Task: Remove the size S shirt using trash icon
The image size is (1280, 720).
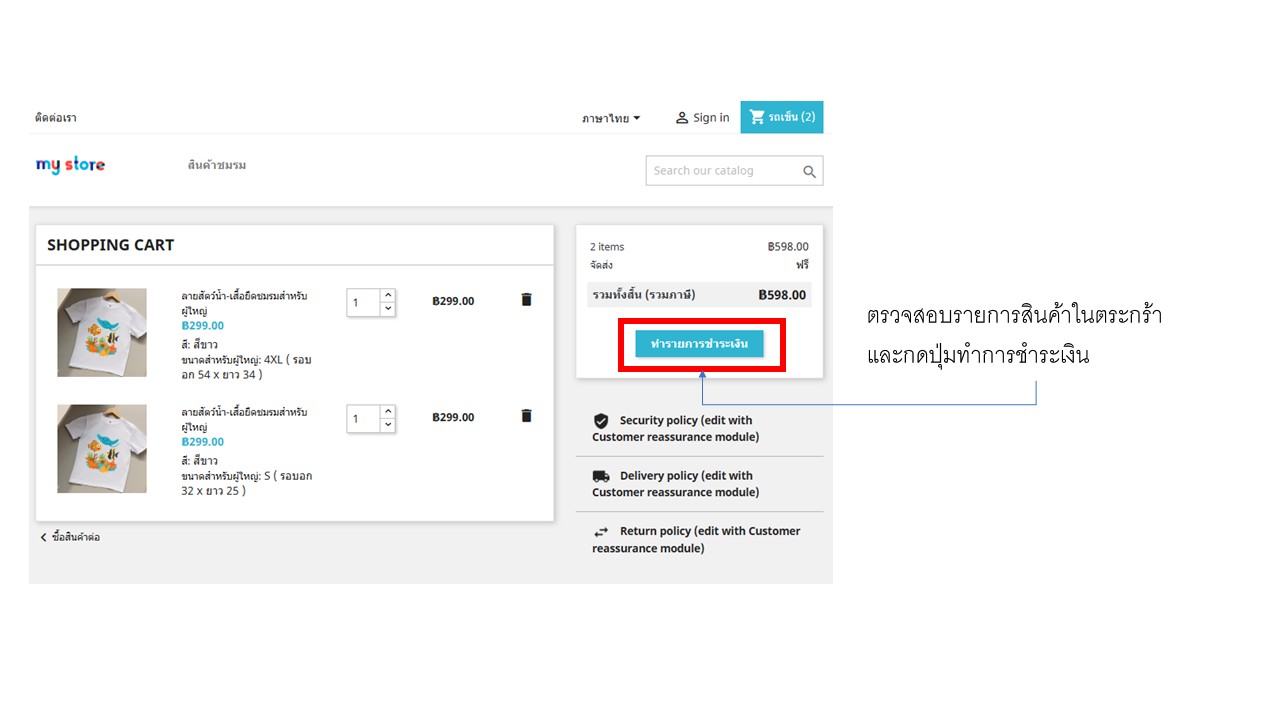Action: click(526, 416)
